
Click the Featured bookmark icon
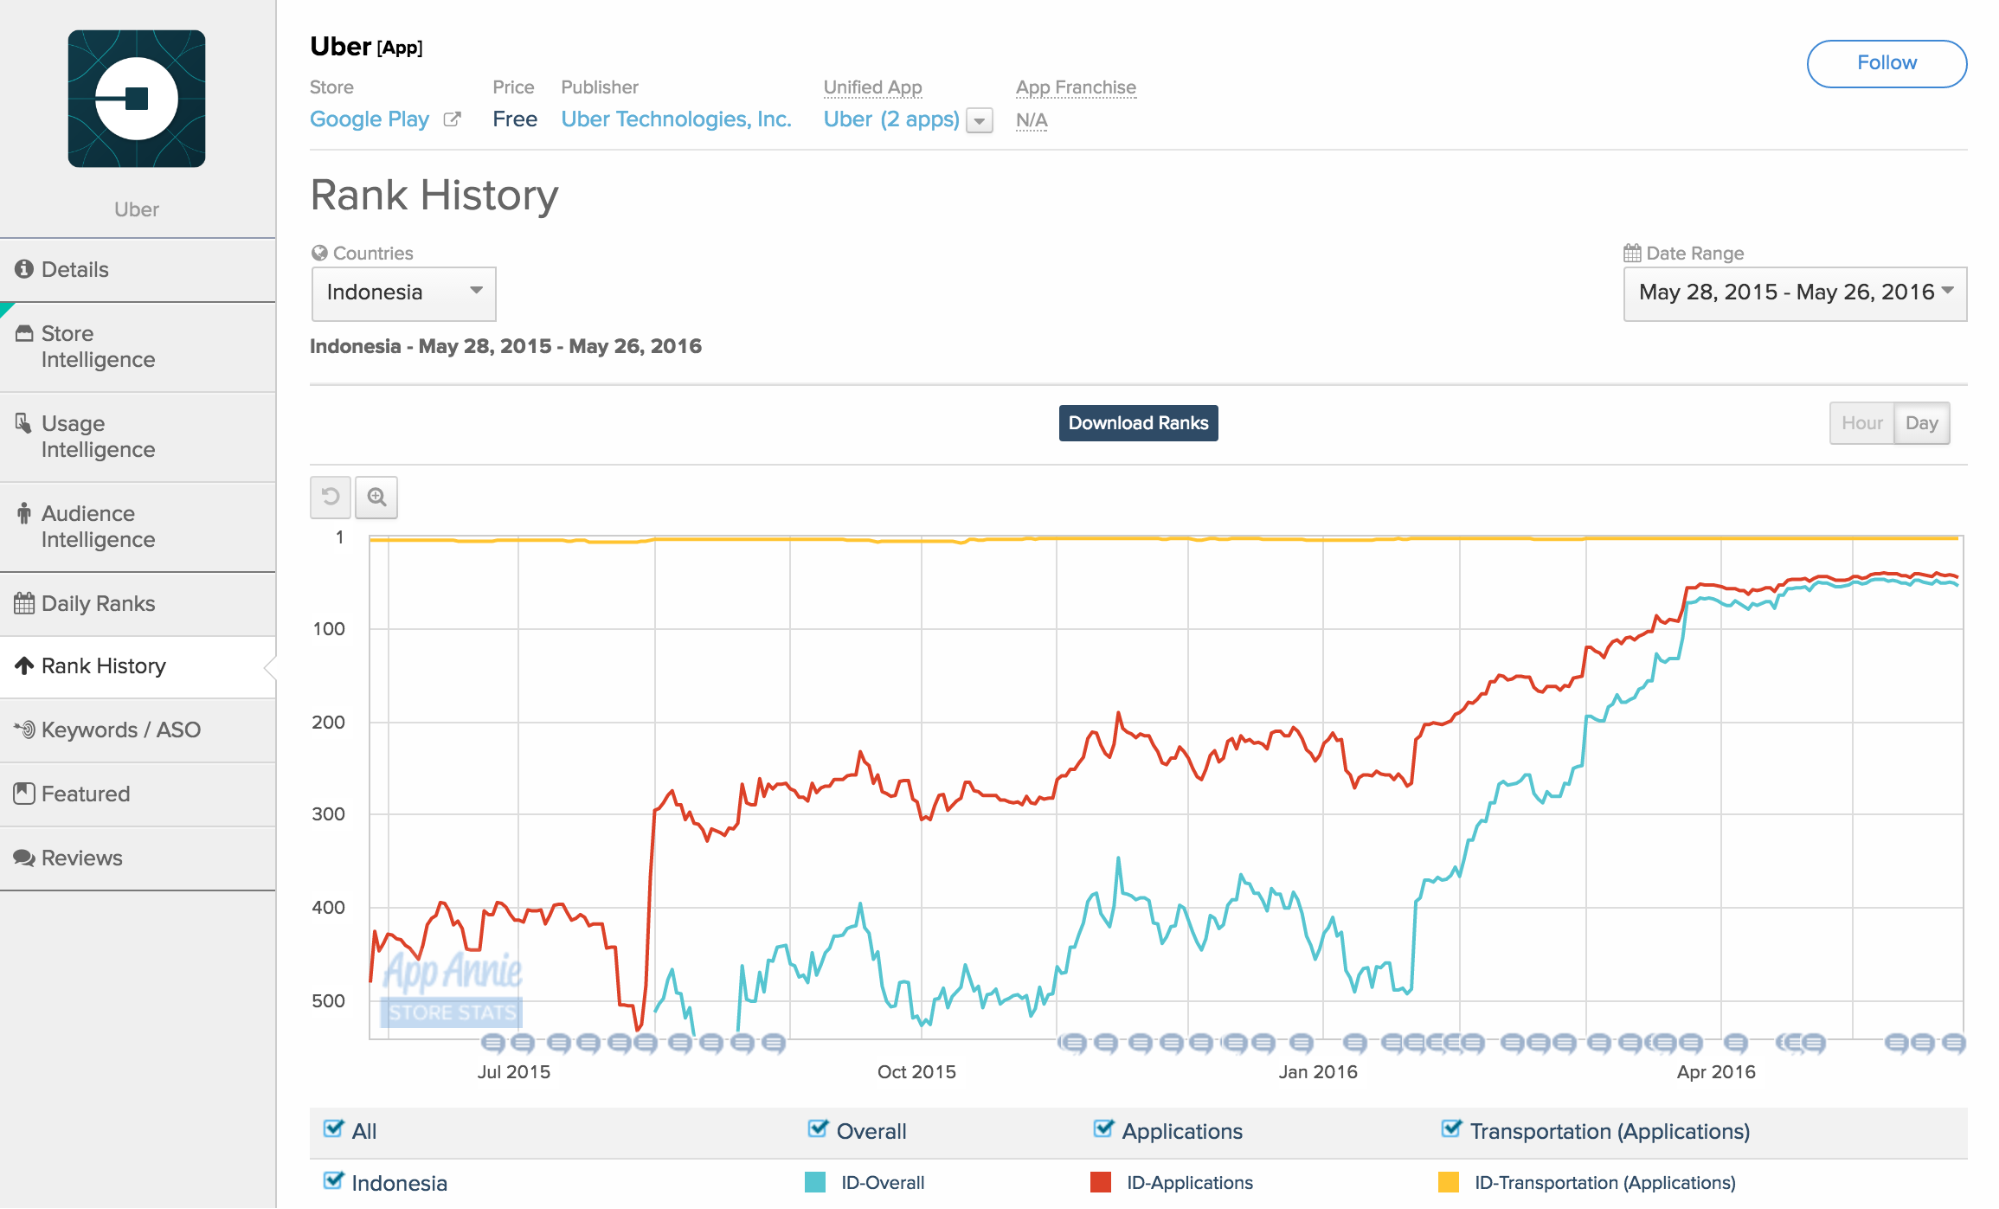(x=24, y=794)
